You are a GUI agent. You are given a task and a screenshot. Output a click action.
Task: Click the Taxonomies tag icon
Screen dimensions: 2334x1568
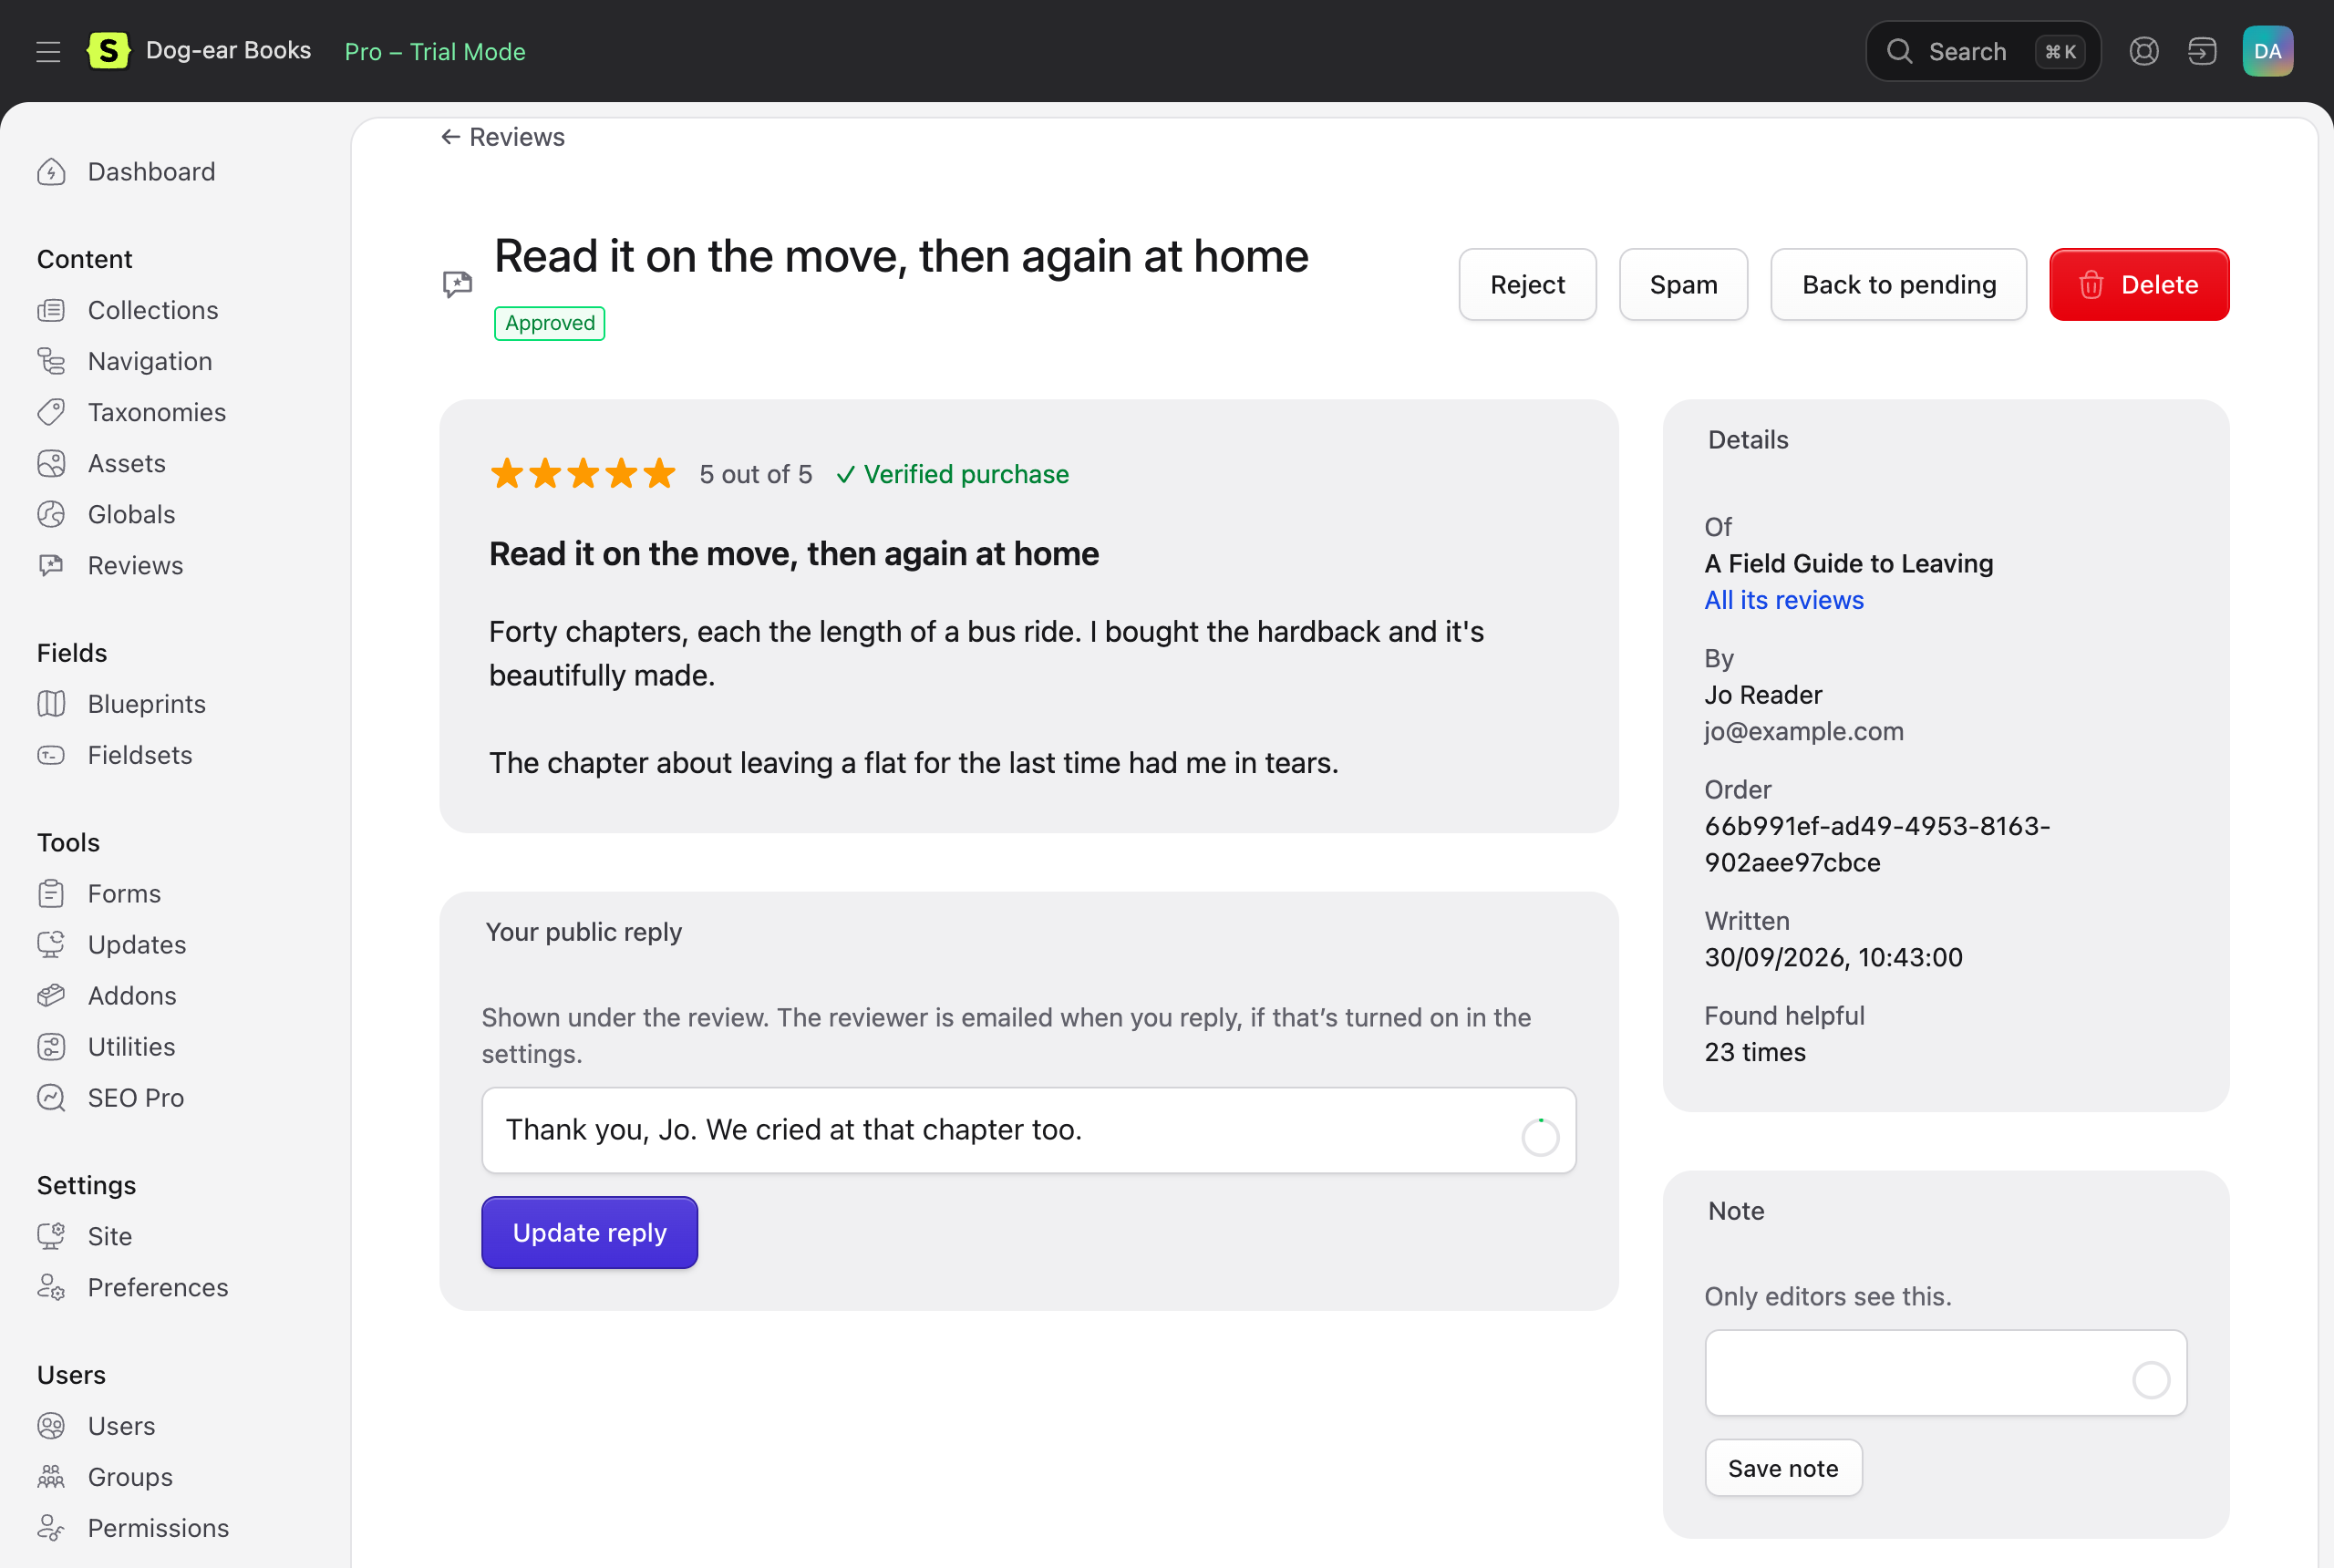tap(51, 412)
